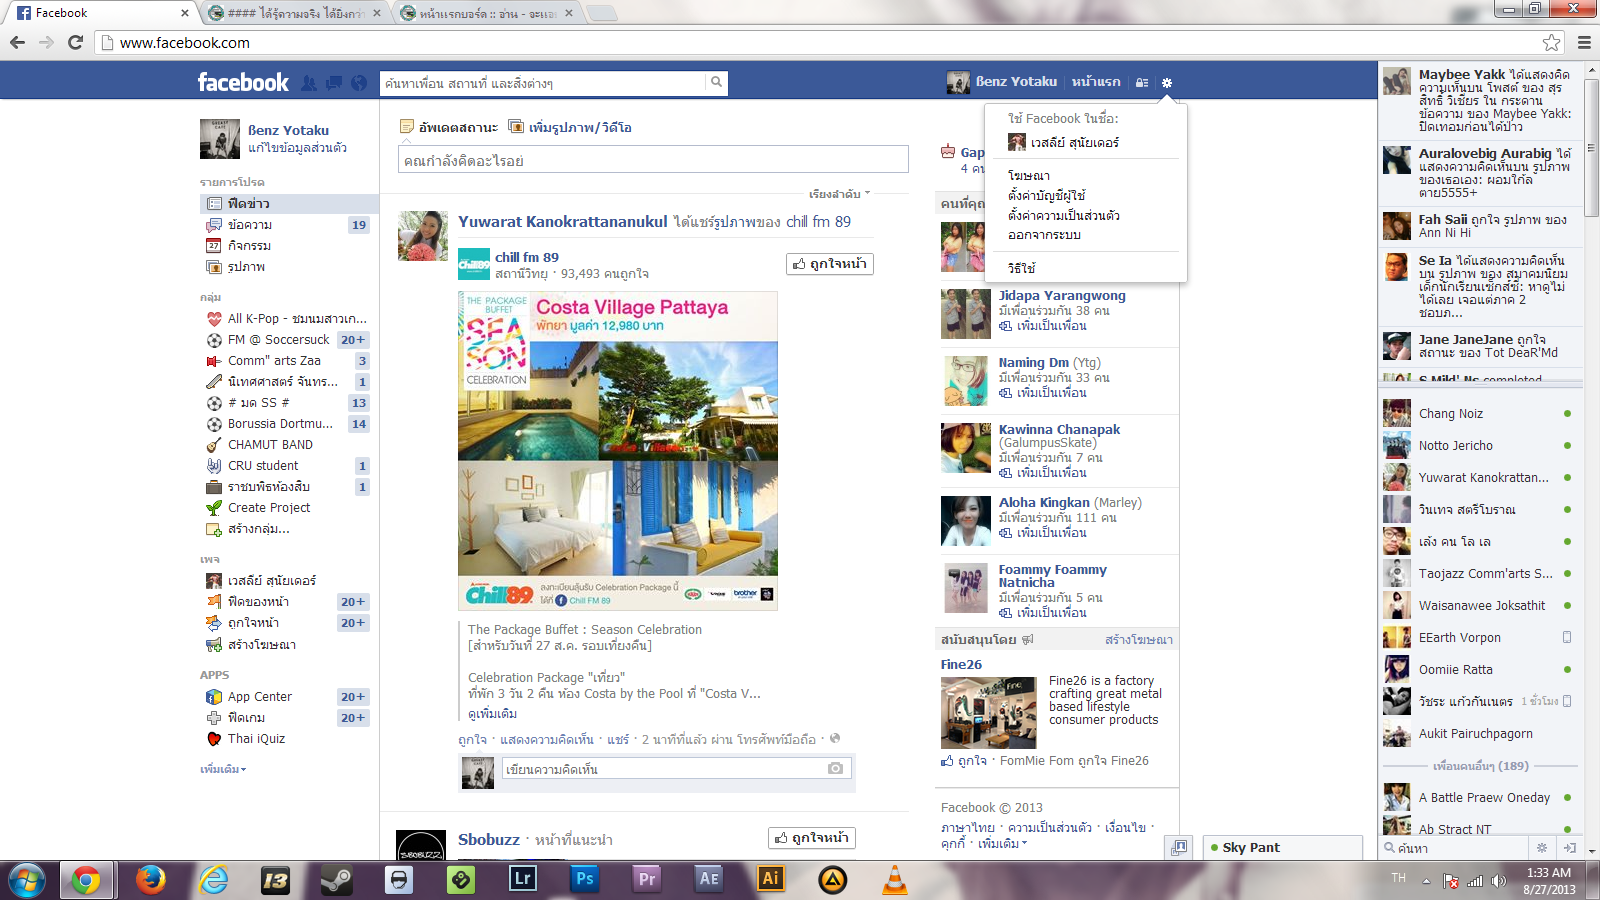Open Chrome's menu button

pyautogui.click(x=1584, y=42)
